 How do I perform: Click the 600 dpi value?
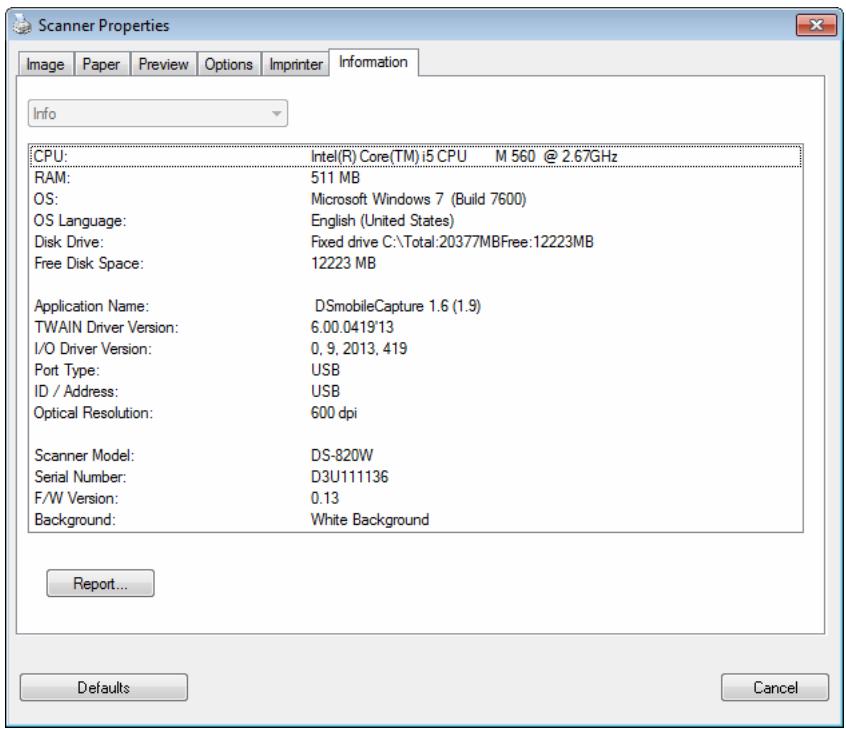[334, 413]
